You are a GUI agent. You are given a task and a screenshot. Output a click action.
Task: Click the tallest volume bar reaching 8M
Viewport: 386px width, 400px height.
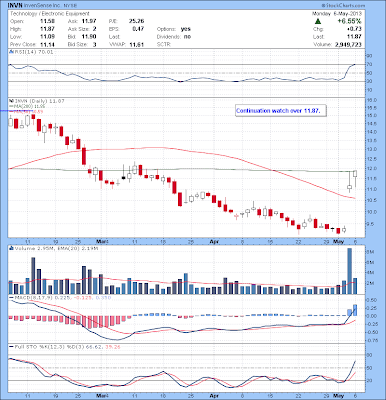pos(349,271)
